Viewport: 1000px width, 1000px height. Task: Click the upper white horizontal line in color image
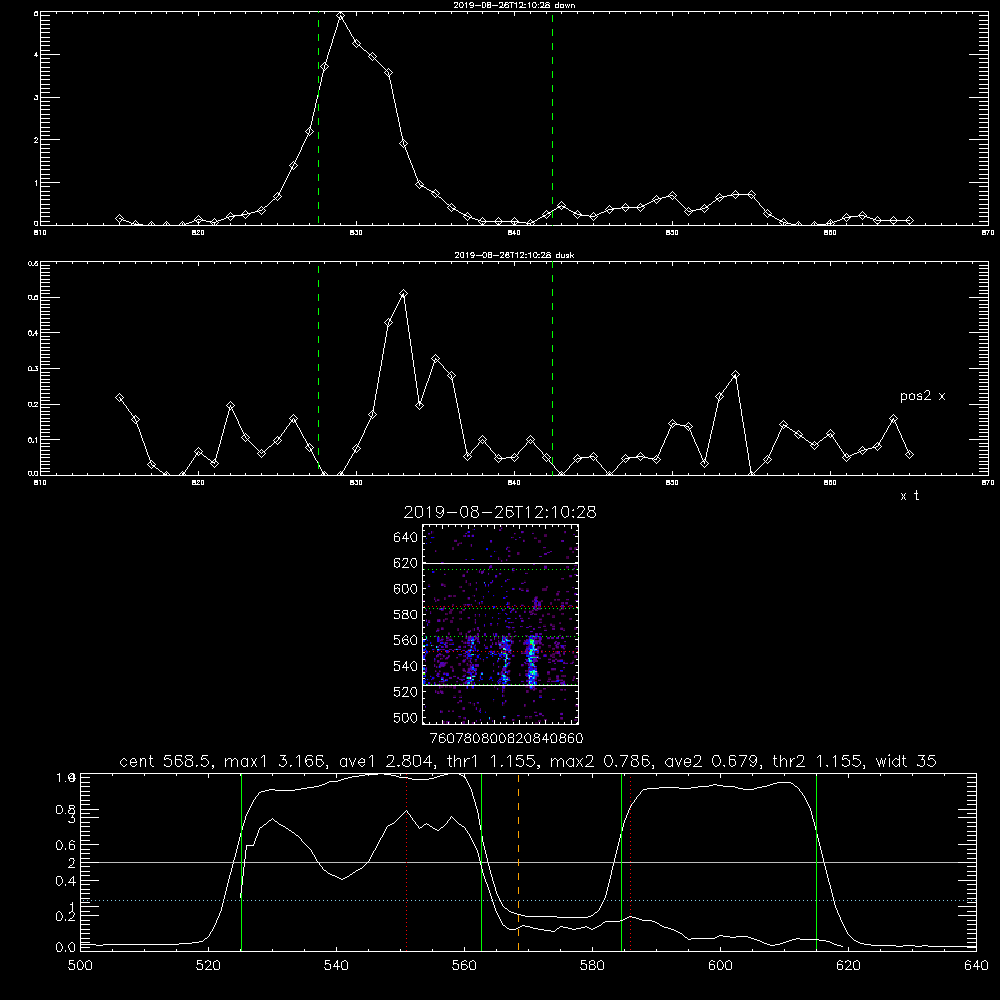coord(501,563)
